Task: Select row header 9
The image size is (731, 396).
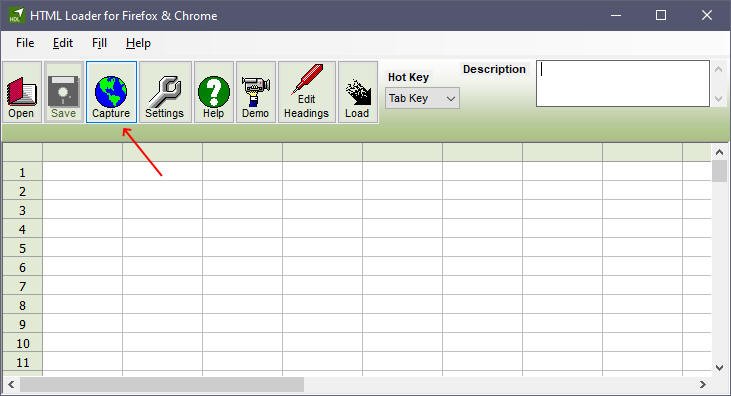Action: click(x=22, y=324)
